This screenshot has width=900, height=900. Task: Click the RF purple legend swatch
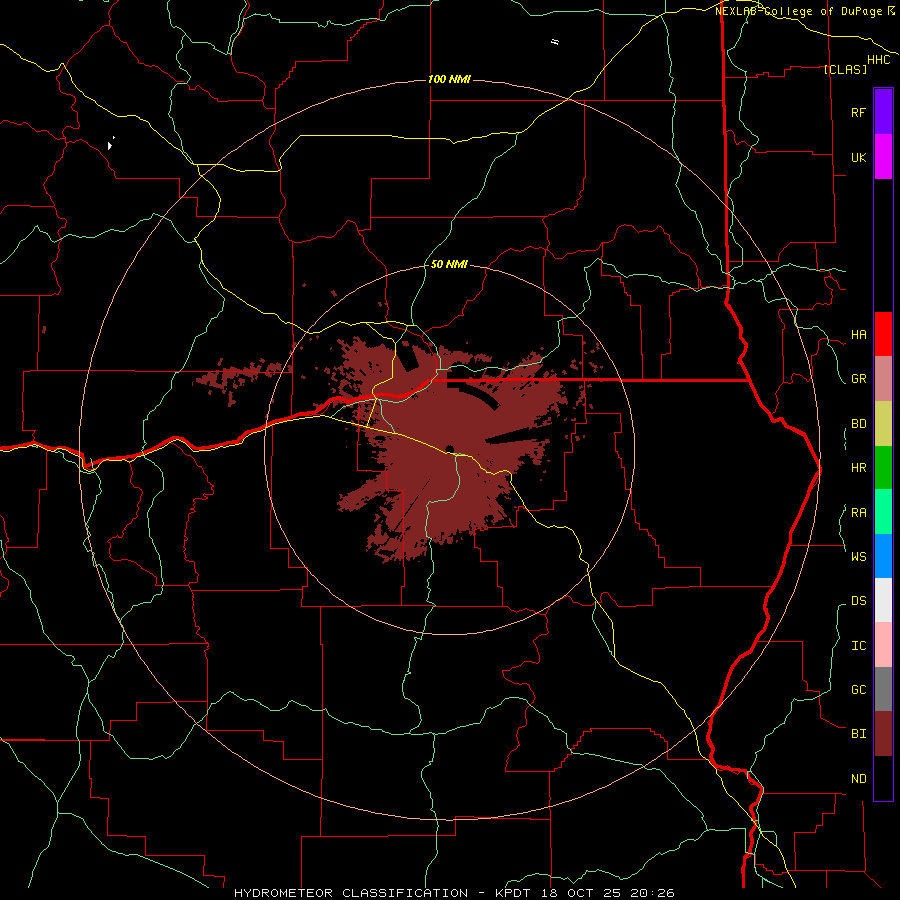point(883,112)
